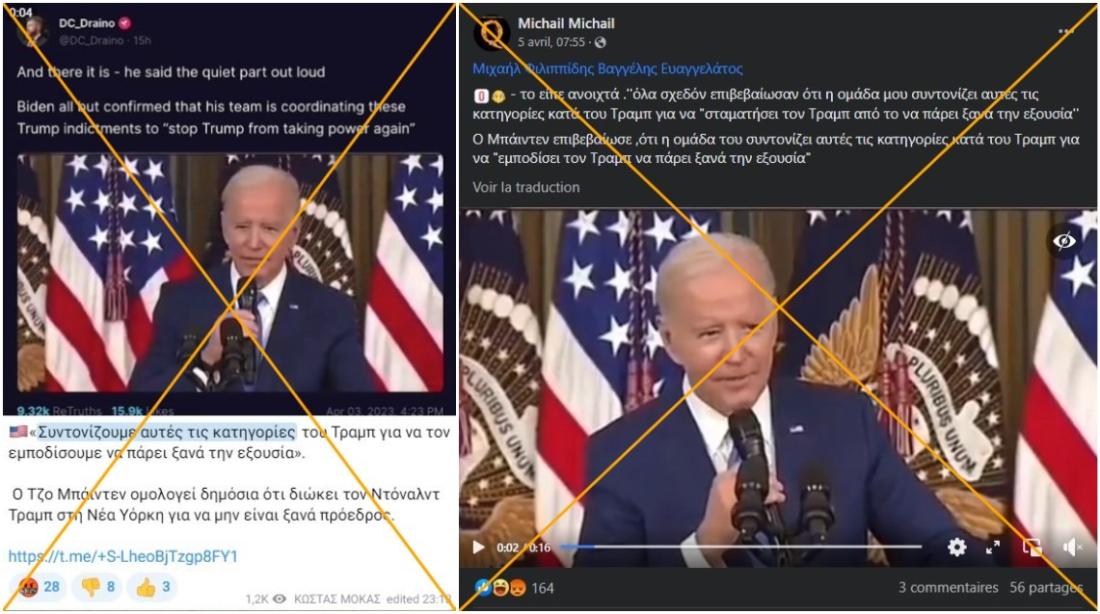Click Michail Michail profile avatar
This screenshot has width=1100, height=614.
pyautogui.click(x=492, y=32)
